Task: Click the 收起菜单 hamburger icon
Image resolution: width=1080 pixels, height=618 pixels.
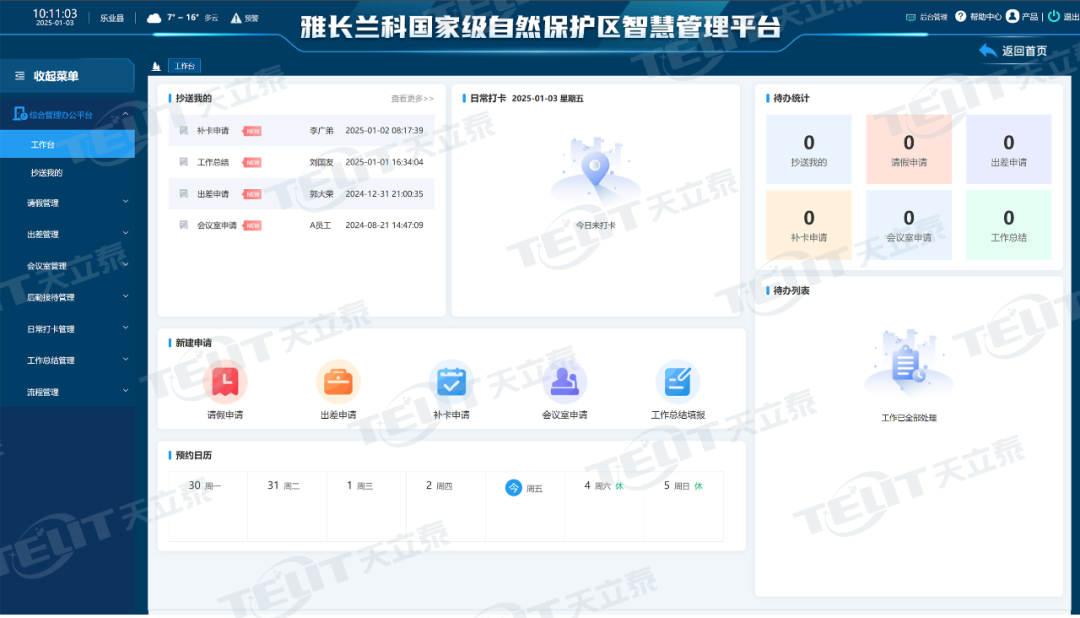Action: (x=20, y=76)
